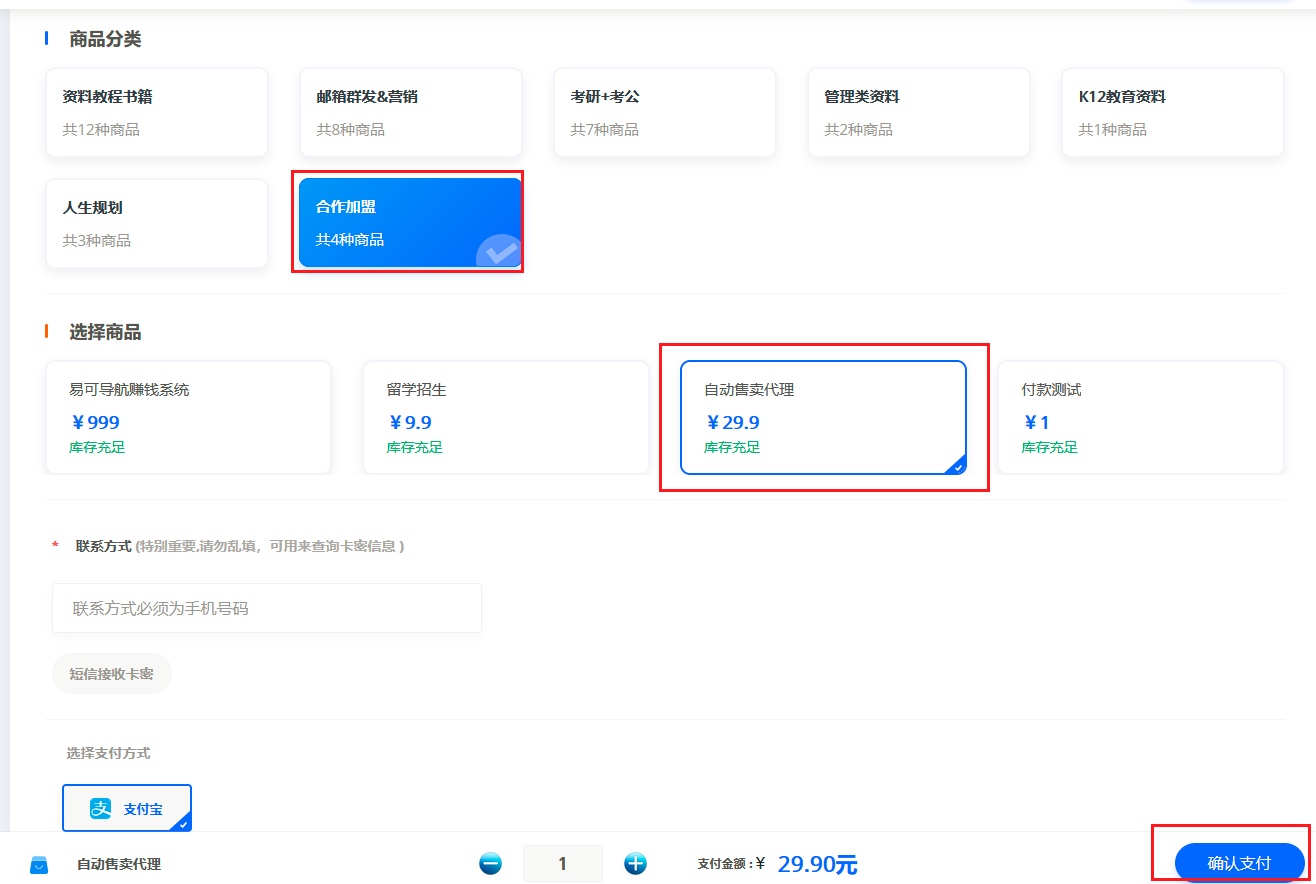This screenshot has width=1316, height=884.
Task: Click the minus quantity icon
Action: 490,863
